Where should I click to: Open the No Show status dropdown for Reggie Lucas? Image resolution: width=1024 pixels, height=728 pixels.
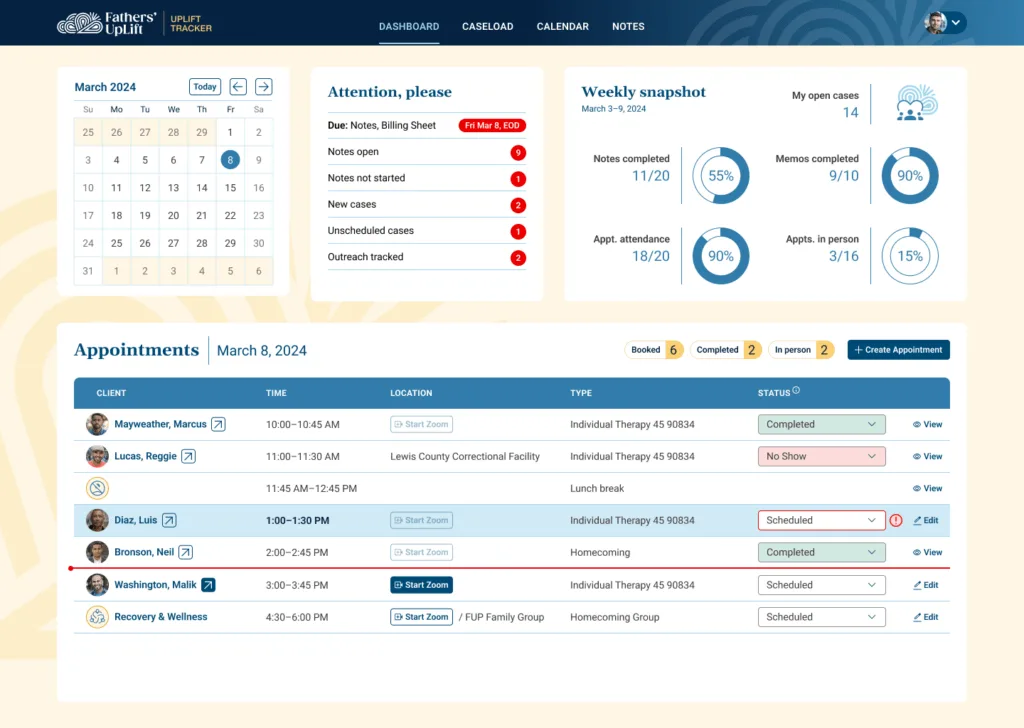pos(820,456)
